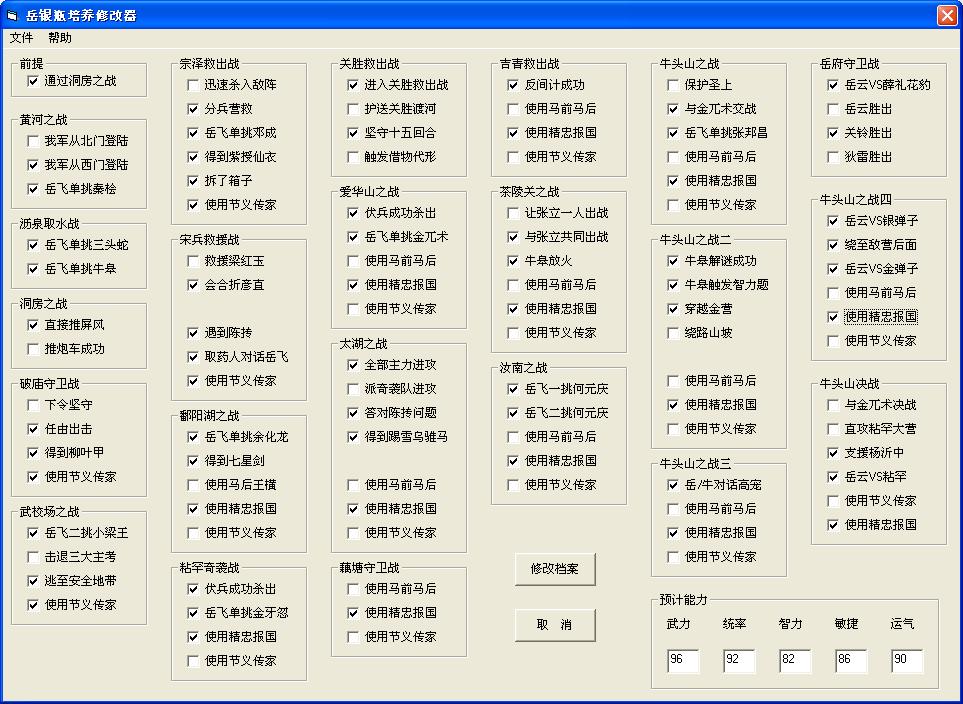The height and width of the screenshot is (704, 963).
Task: Uncheck 与张立共同出战 checkbox
Action: 513,237
